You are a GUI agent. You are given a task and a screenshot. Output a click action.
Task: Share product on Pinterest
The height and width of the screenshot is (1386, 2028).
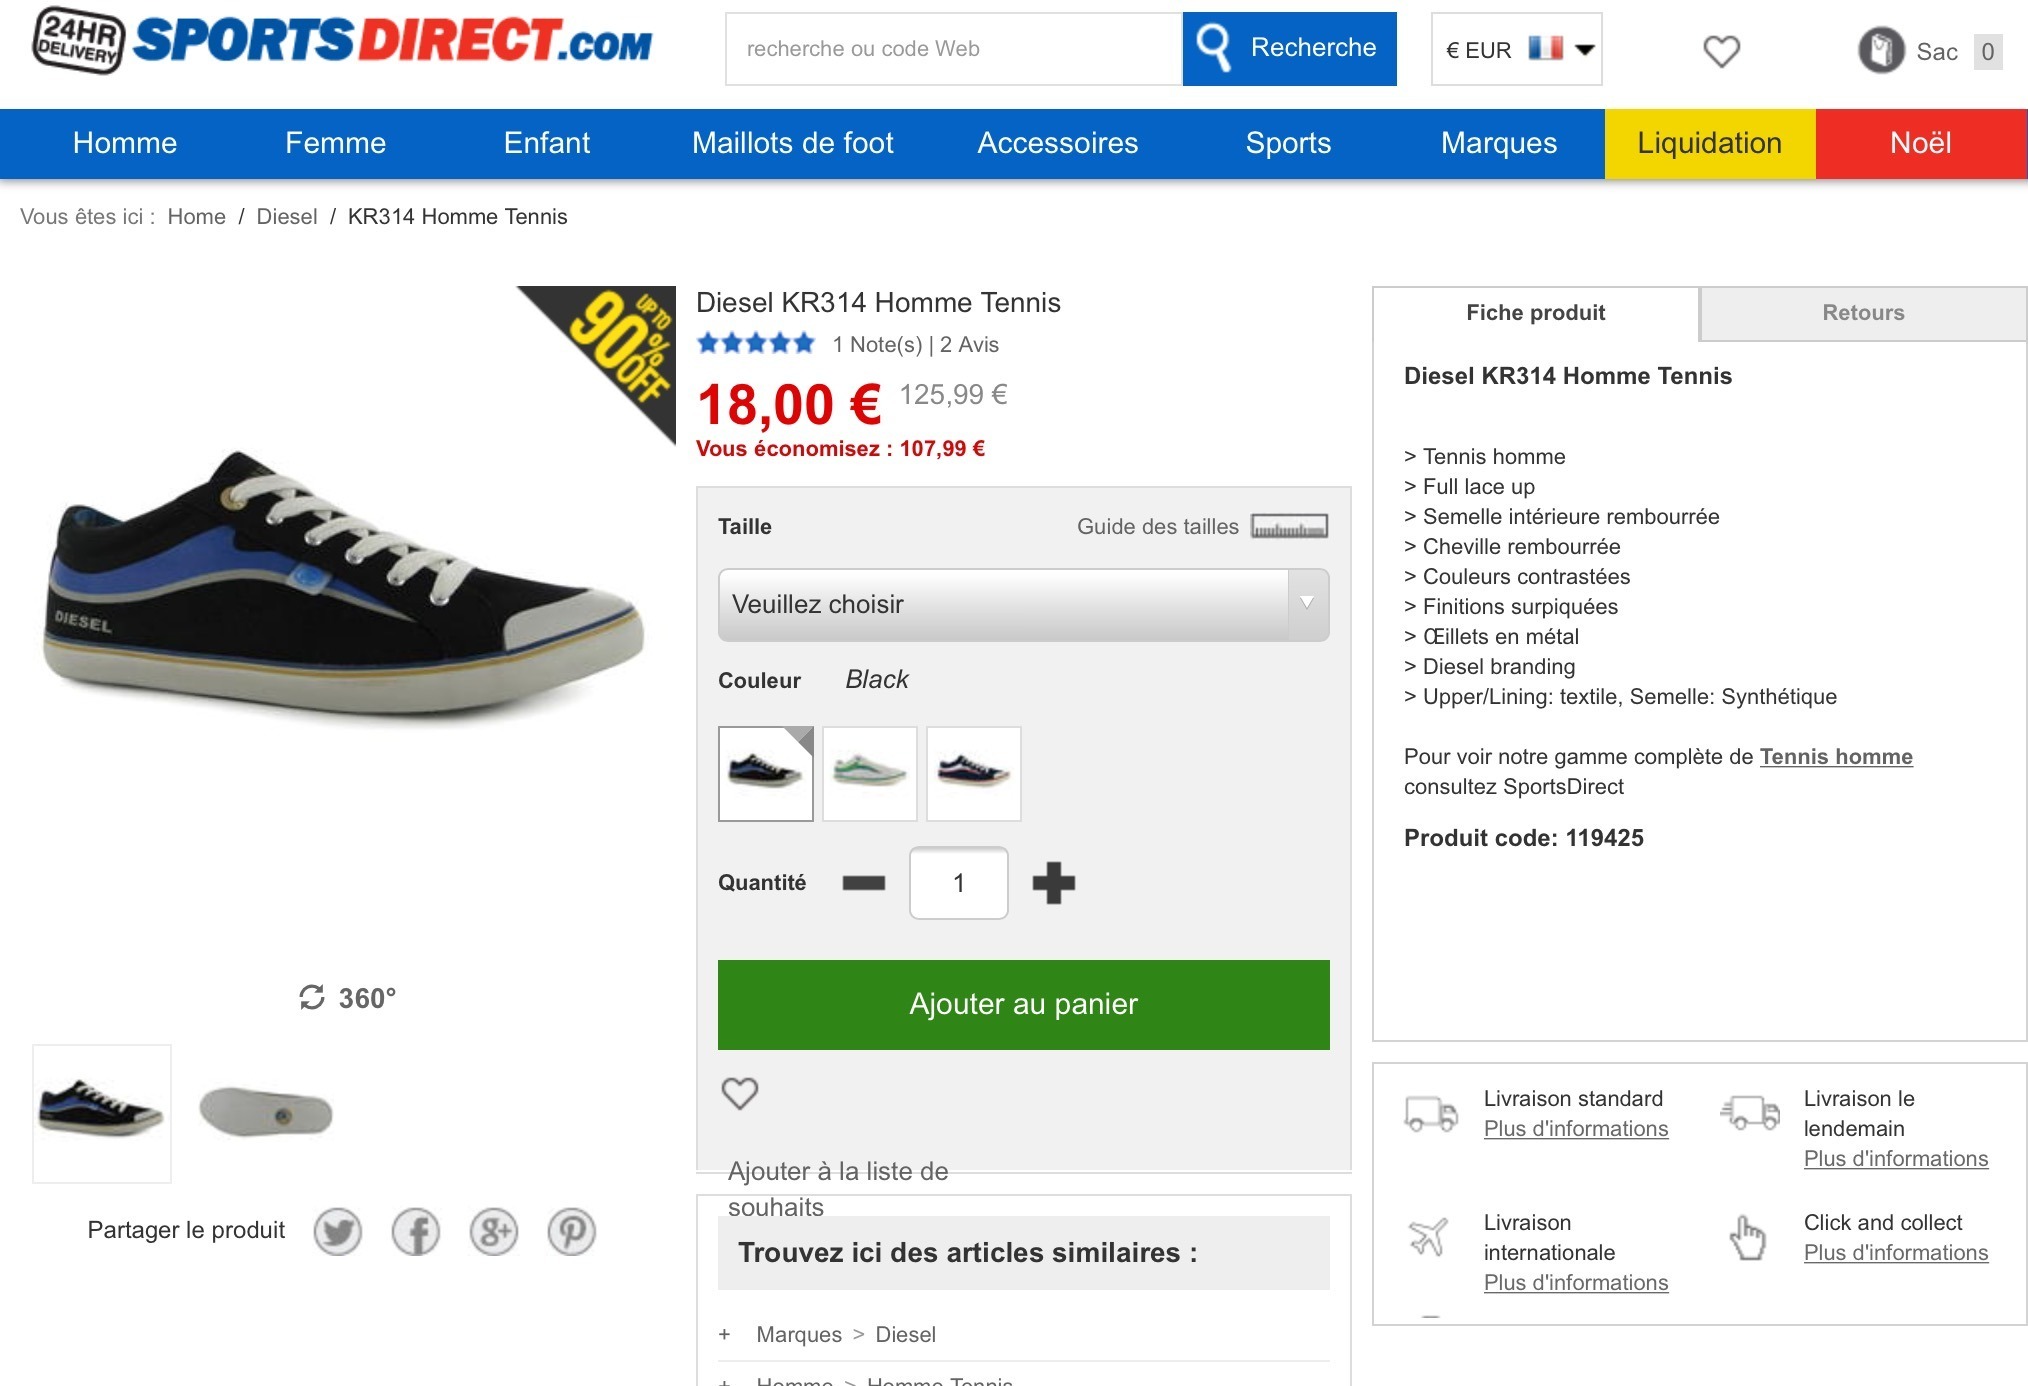pos(572,1232)
